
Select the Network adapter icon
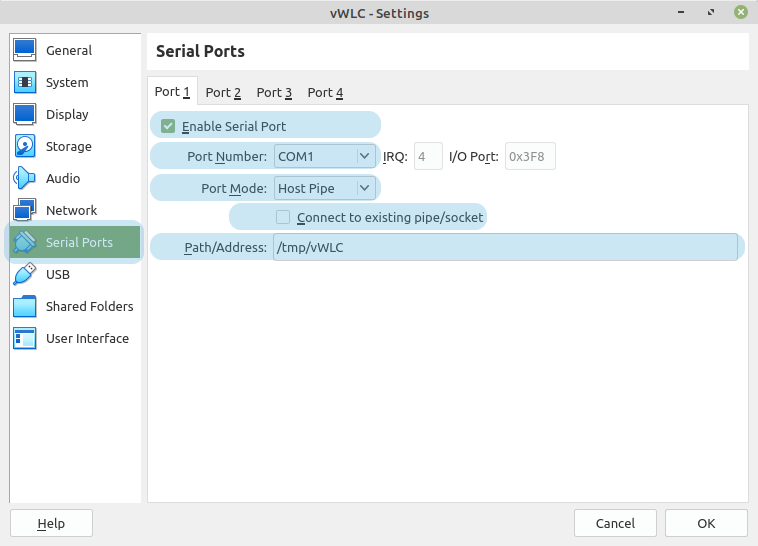click(x=25, y=210)
